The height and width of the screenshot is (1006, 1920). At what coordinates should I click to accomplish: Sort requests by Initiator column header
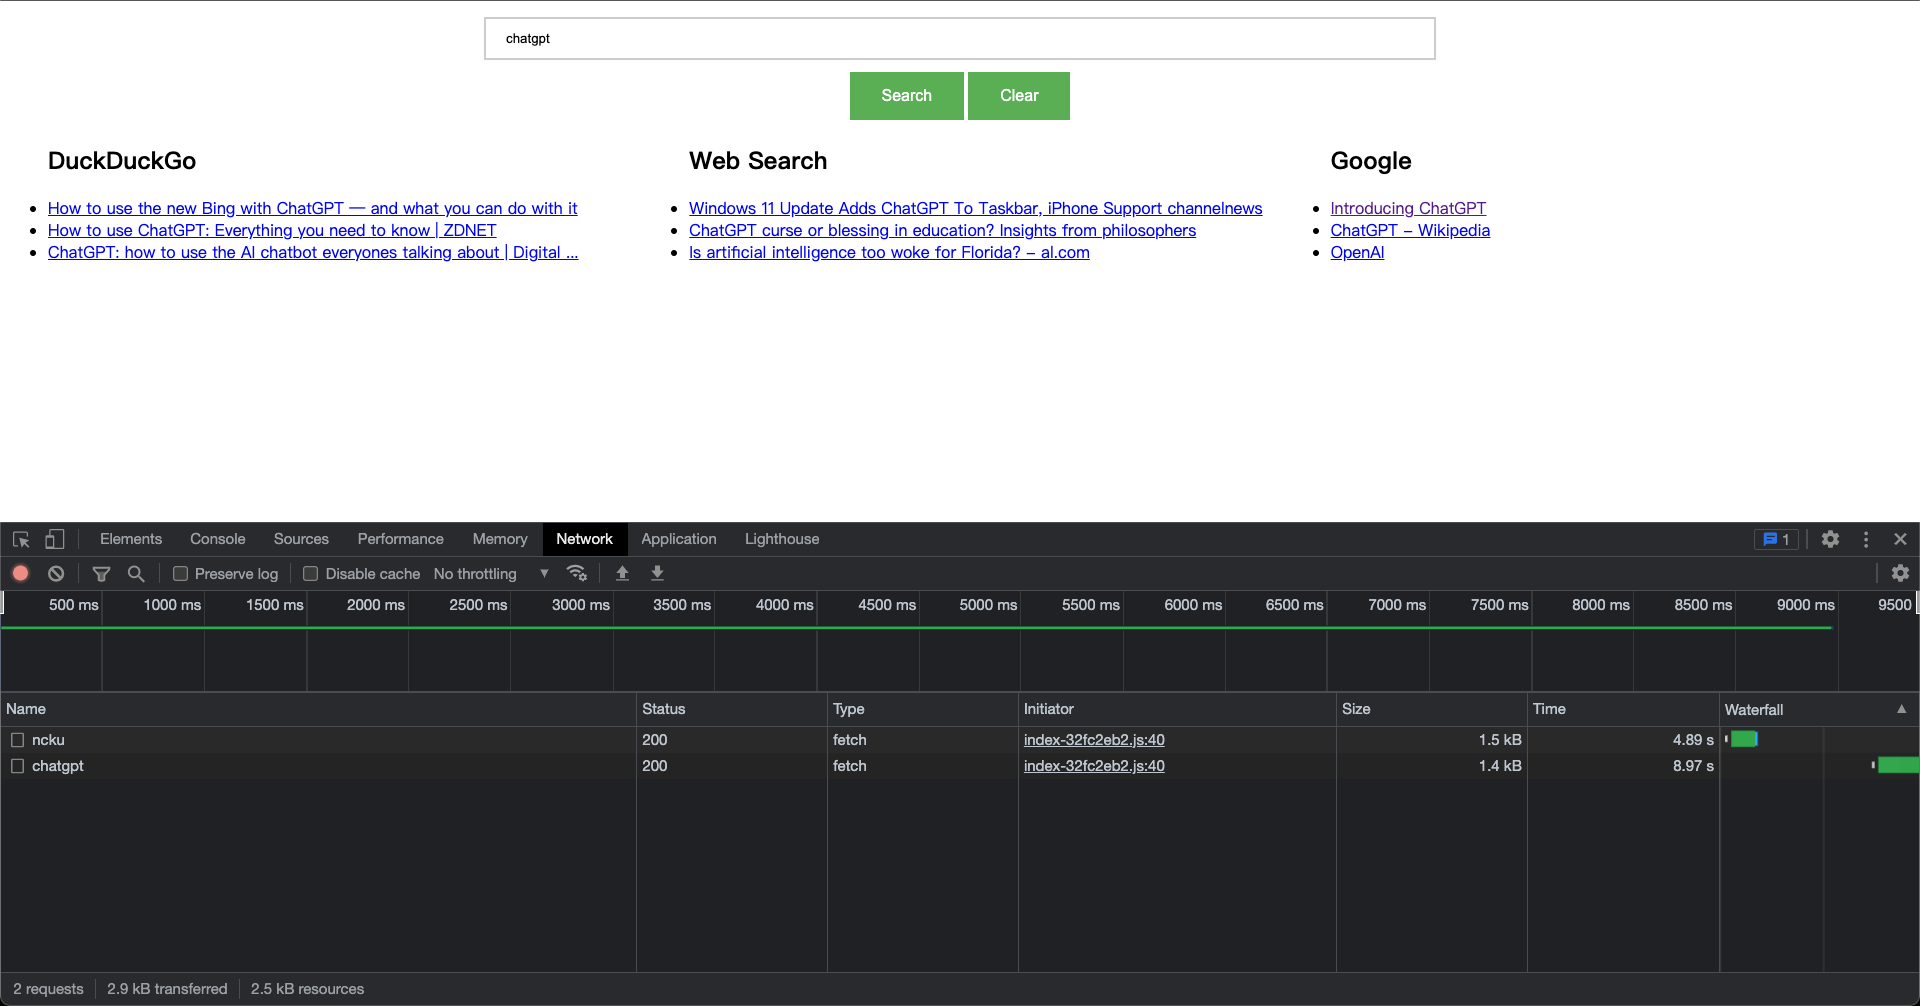1177,709
